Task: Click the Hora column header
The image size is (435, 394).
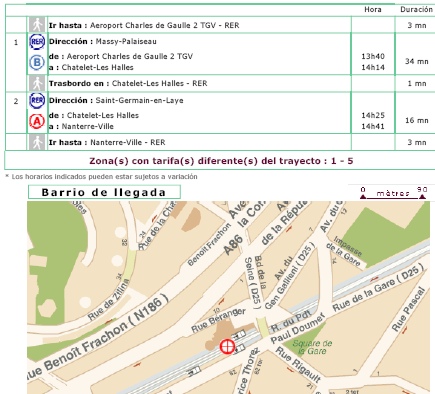Action: click(373, 10)
